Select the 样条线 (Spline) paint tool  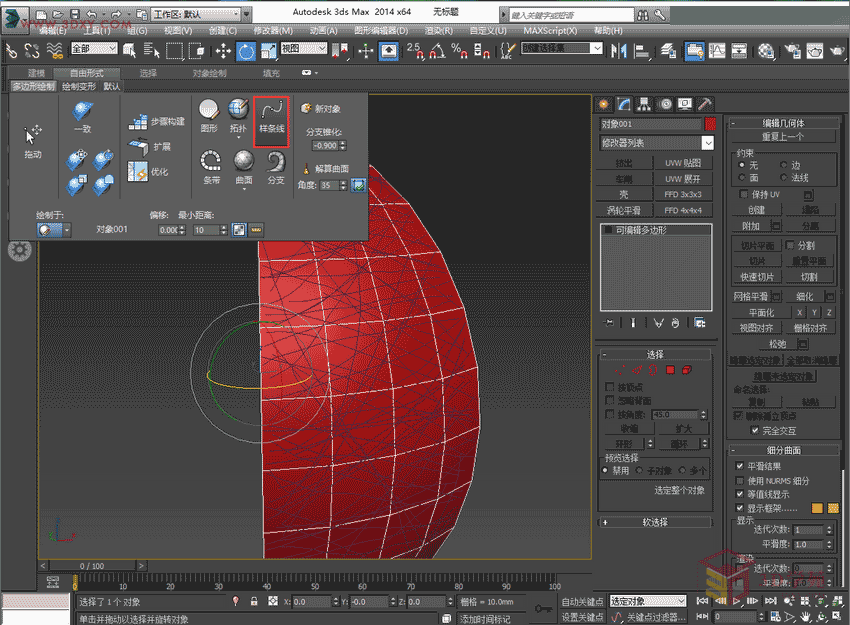click(272, 114)
